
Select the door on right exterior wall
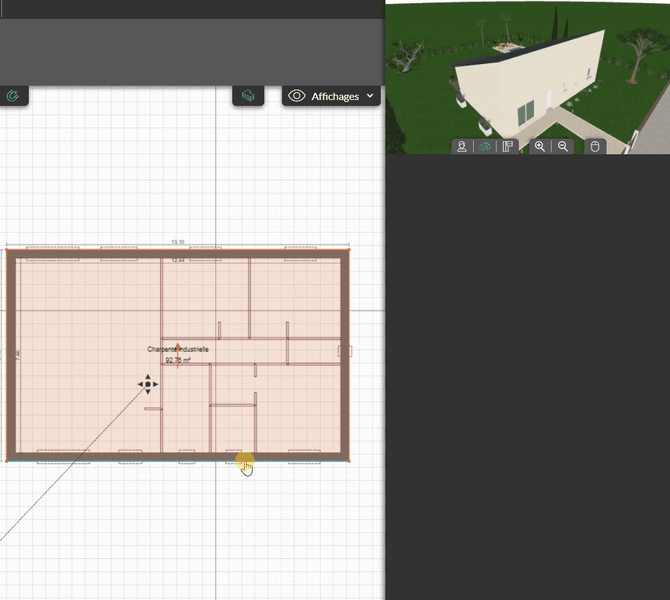pyautogui.click(x=346, y=351)
